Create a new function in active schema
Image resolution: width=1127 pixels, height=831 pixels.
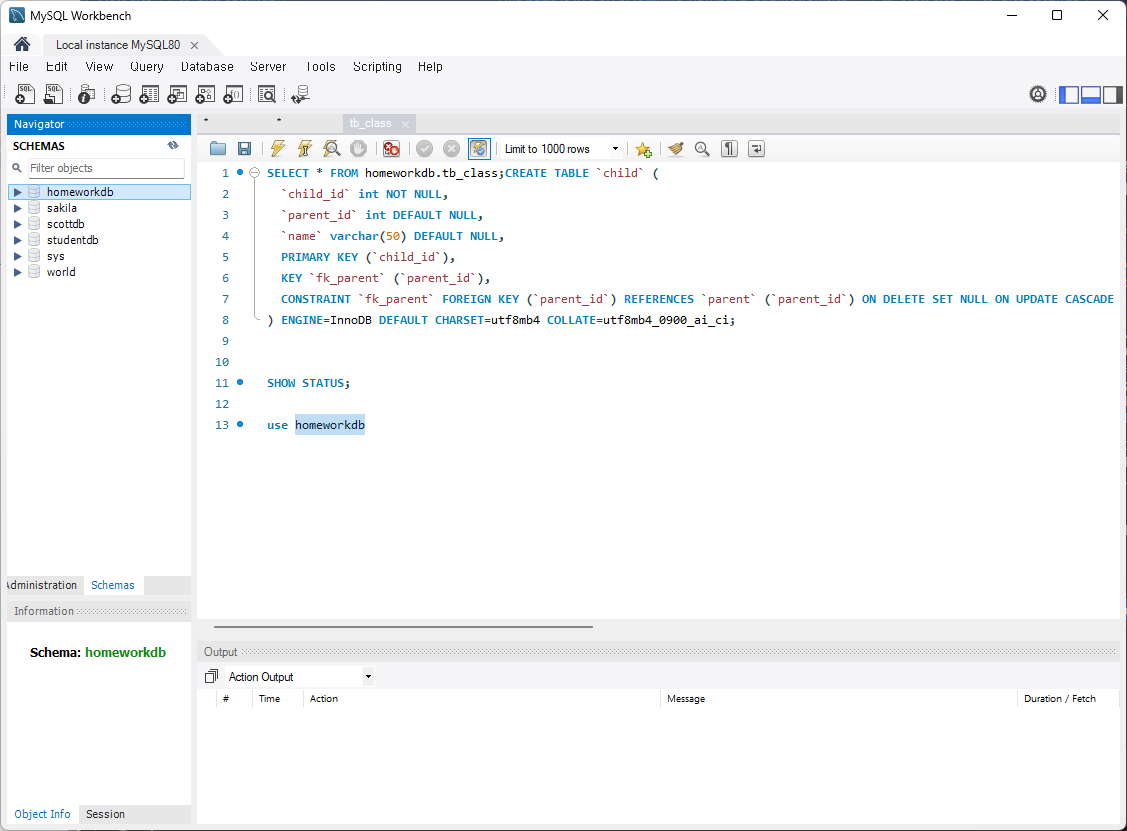[233, 93]
